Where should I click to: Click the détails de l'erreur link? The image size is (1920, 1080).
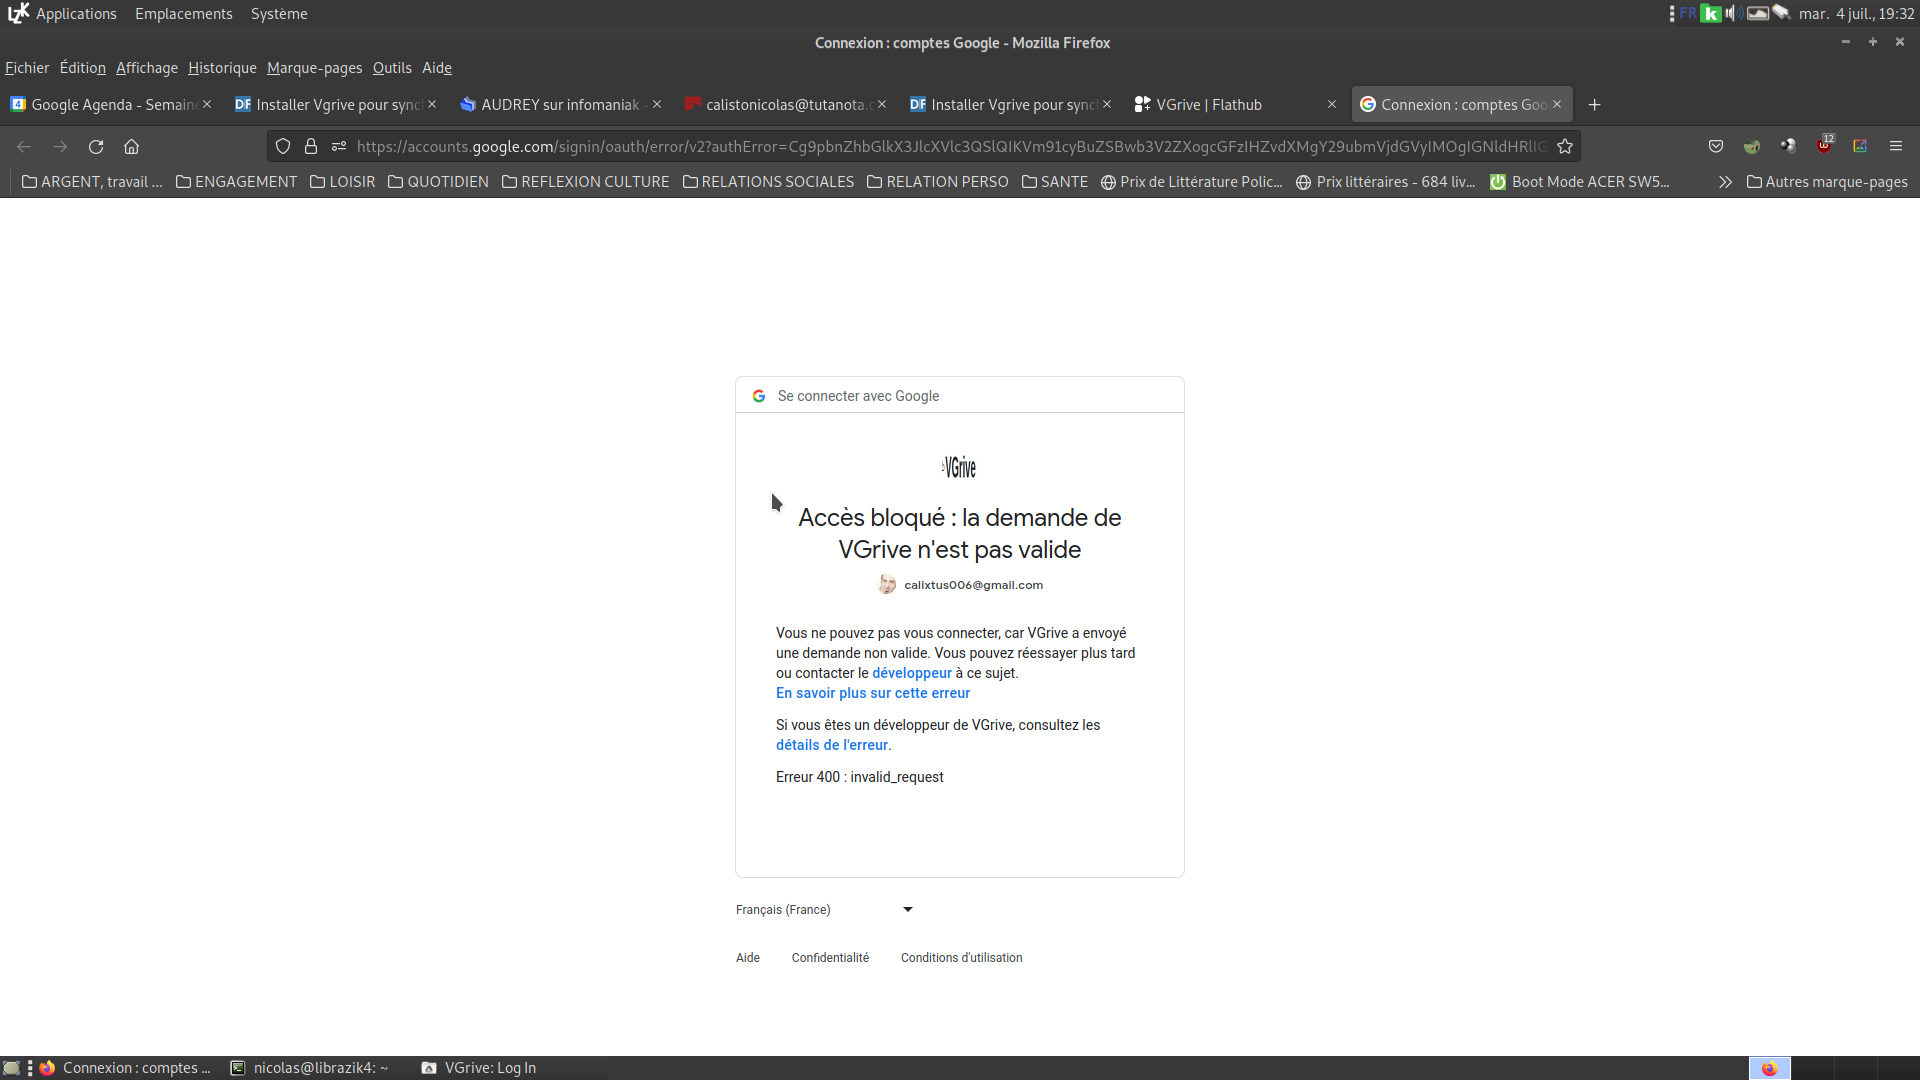coord(831,745)
